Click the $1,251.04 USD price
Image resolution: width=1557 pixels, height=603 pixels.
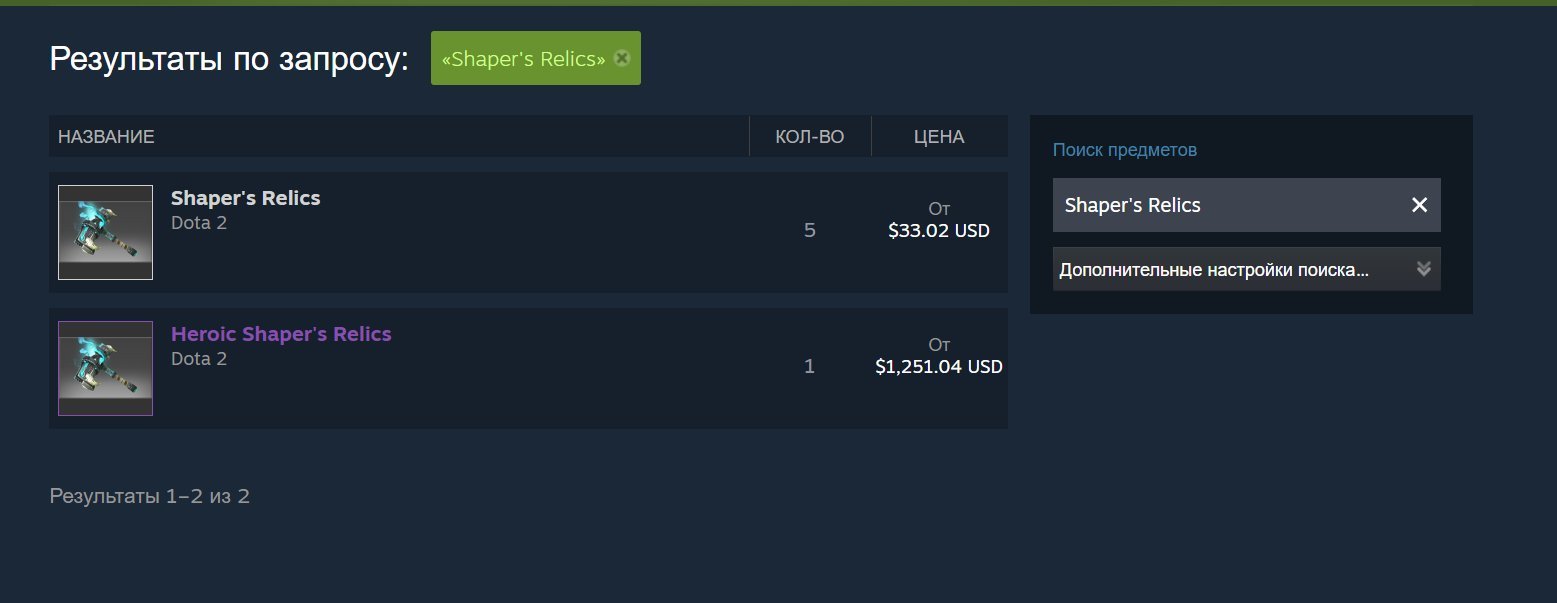coord(938,367)
